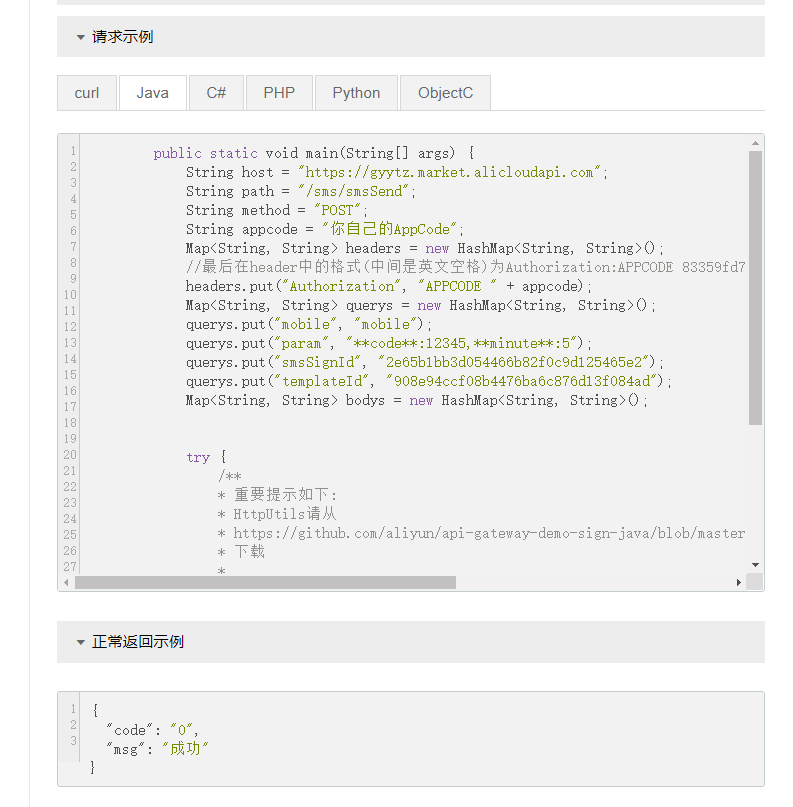Click the code box scroll-up arrow

pyautogui.click(x=755, y=144)
